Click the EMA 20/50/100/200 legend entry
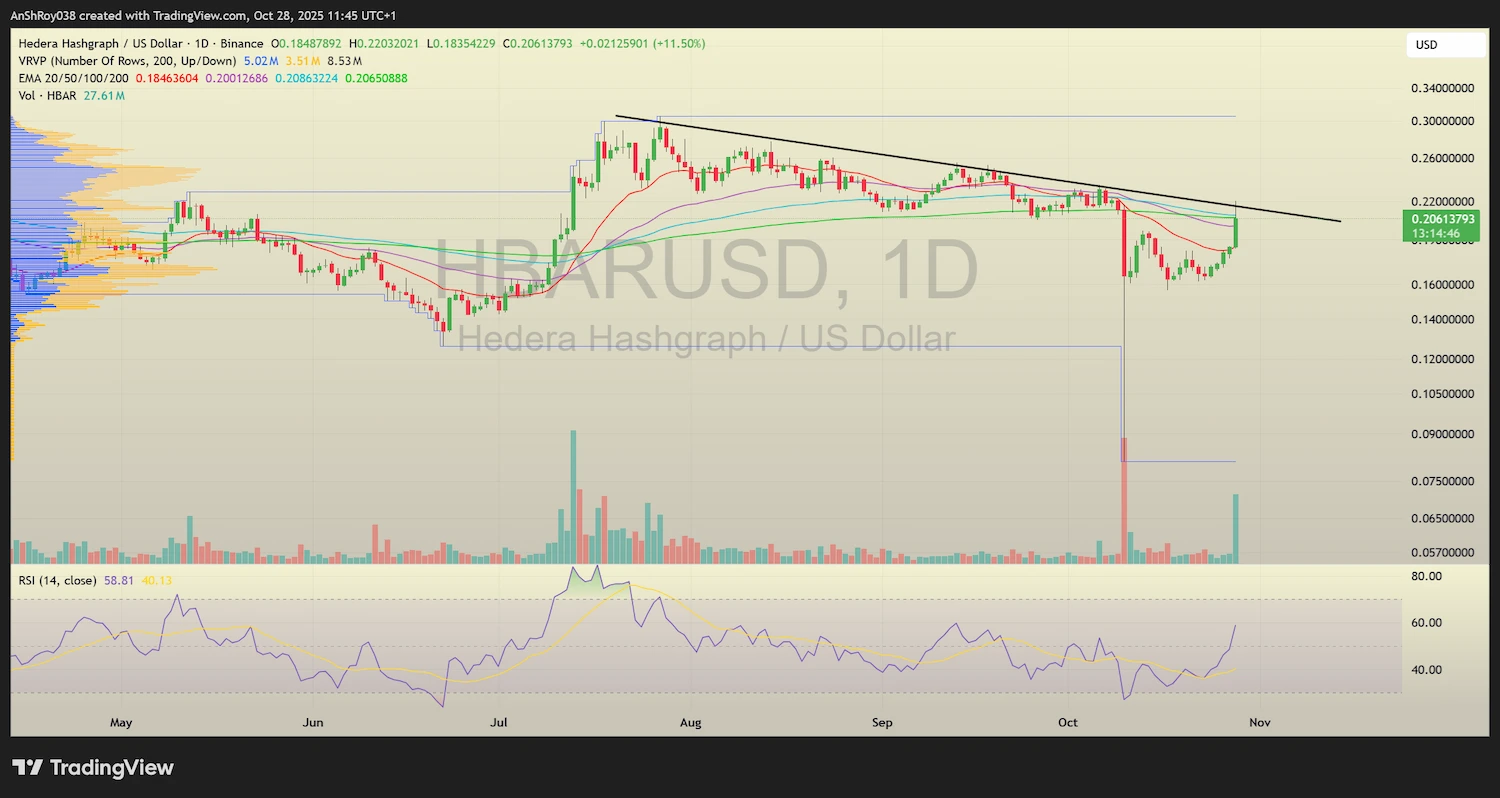Screen dimensions: 1500x798 (70, 78)
